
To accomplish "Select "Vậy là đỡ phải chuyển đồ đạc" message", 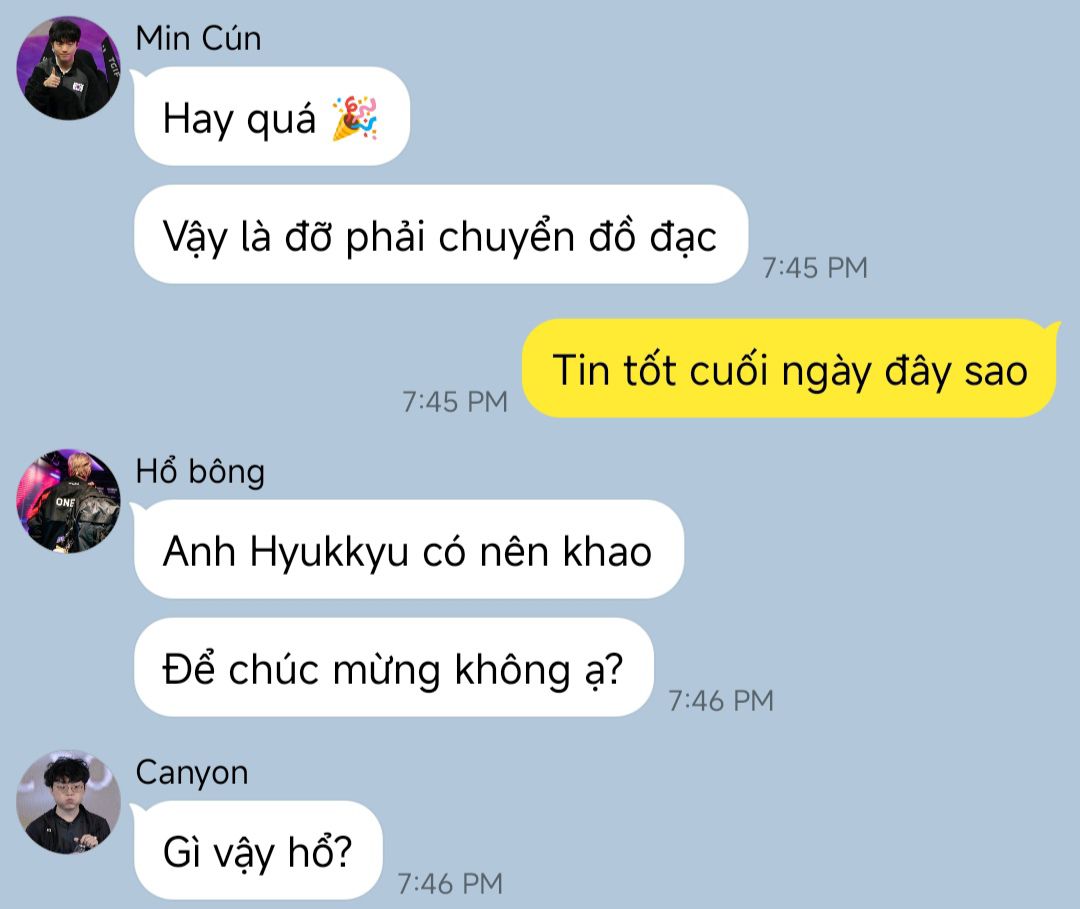I will 441,234.
